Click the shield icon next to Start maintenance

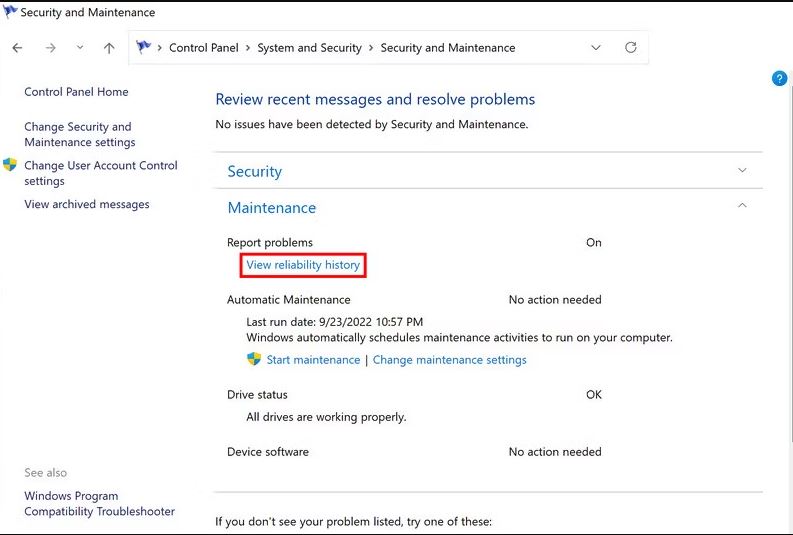point(254,359)
